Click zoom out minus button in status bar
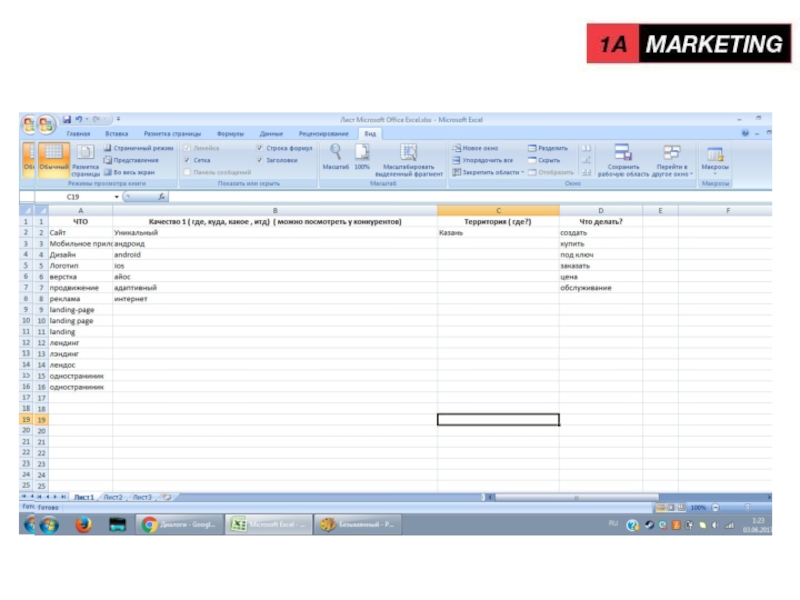Image resolution: width=800 pixels, height=600 pixels. (715, 508)
